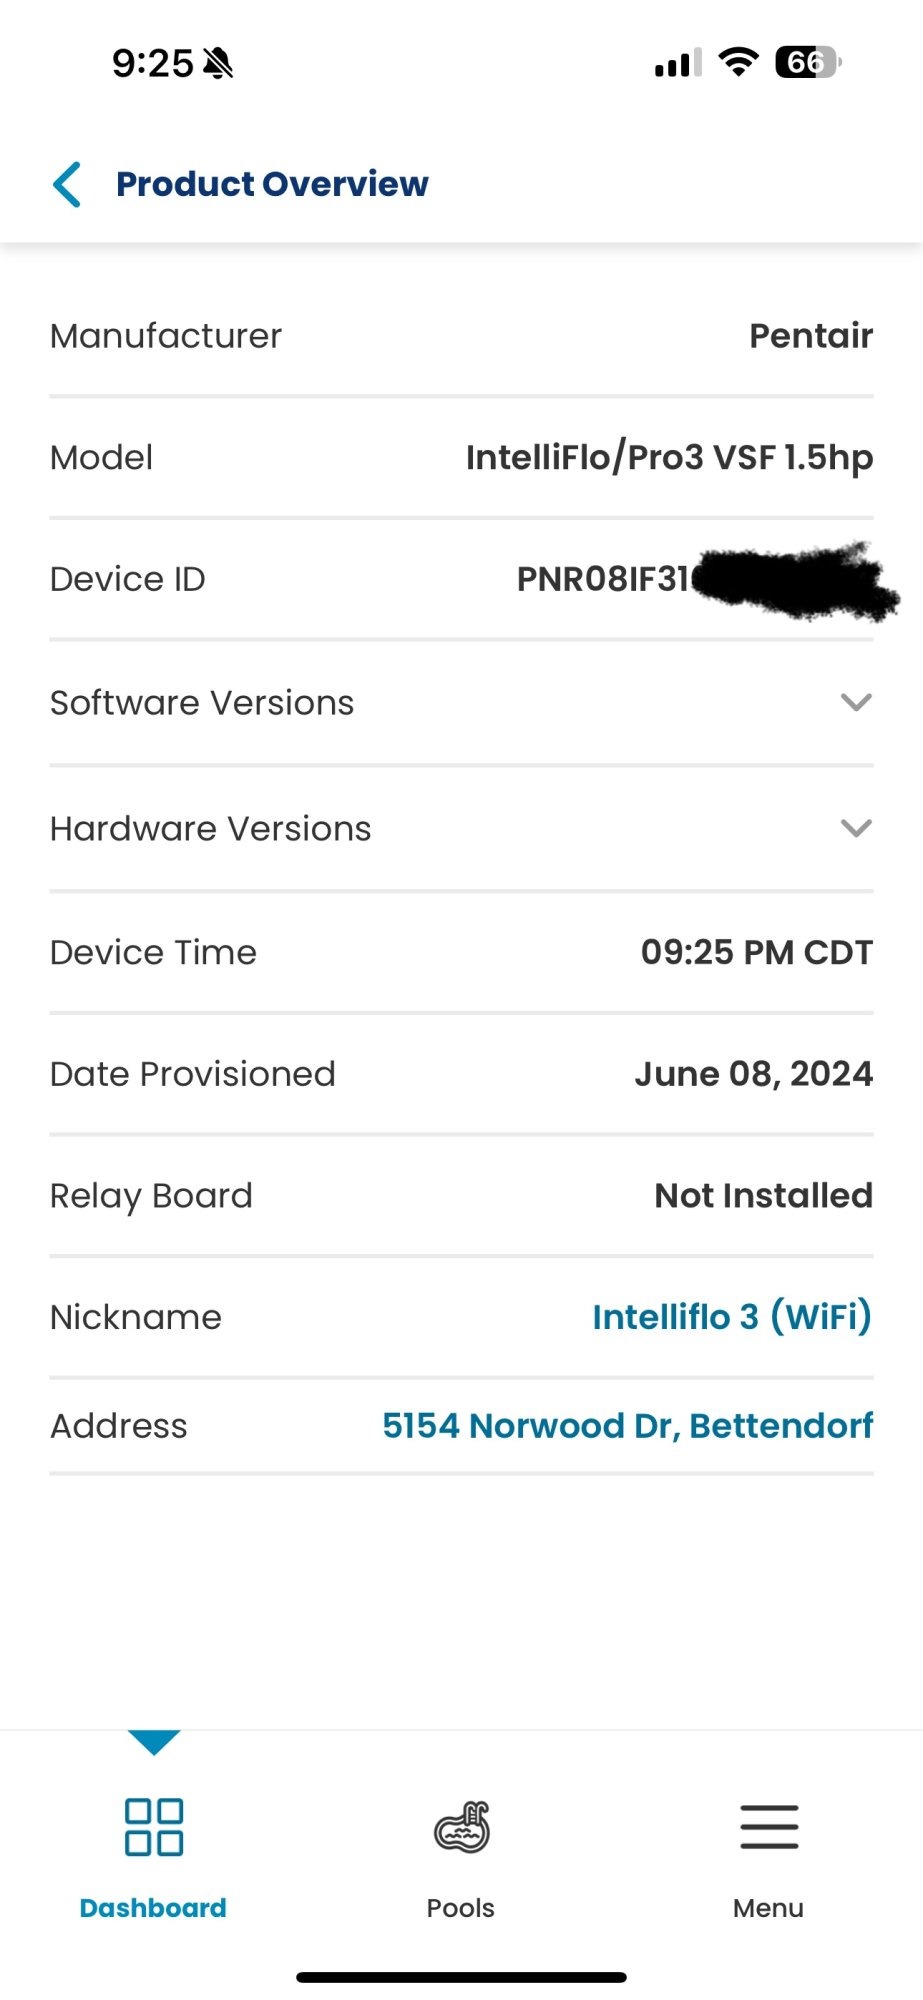Screen dimensions: 923x2000
Task: Switch to the Pools tab label
Action: [x=461, y=1908]
